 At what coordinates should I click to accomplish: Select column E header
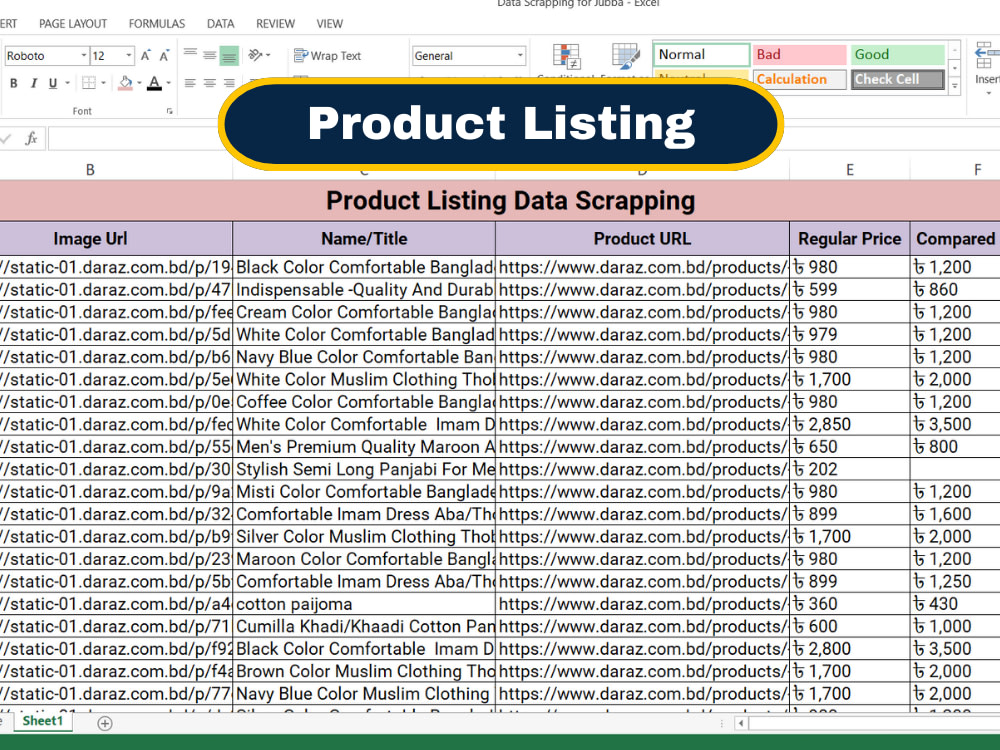coord(849,170)
